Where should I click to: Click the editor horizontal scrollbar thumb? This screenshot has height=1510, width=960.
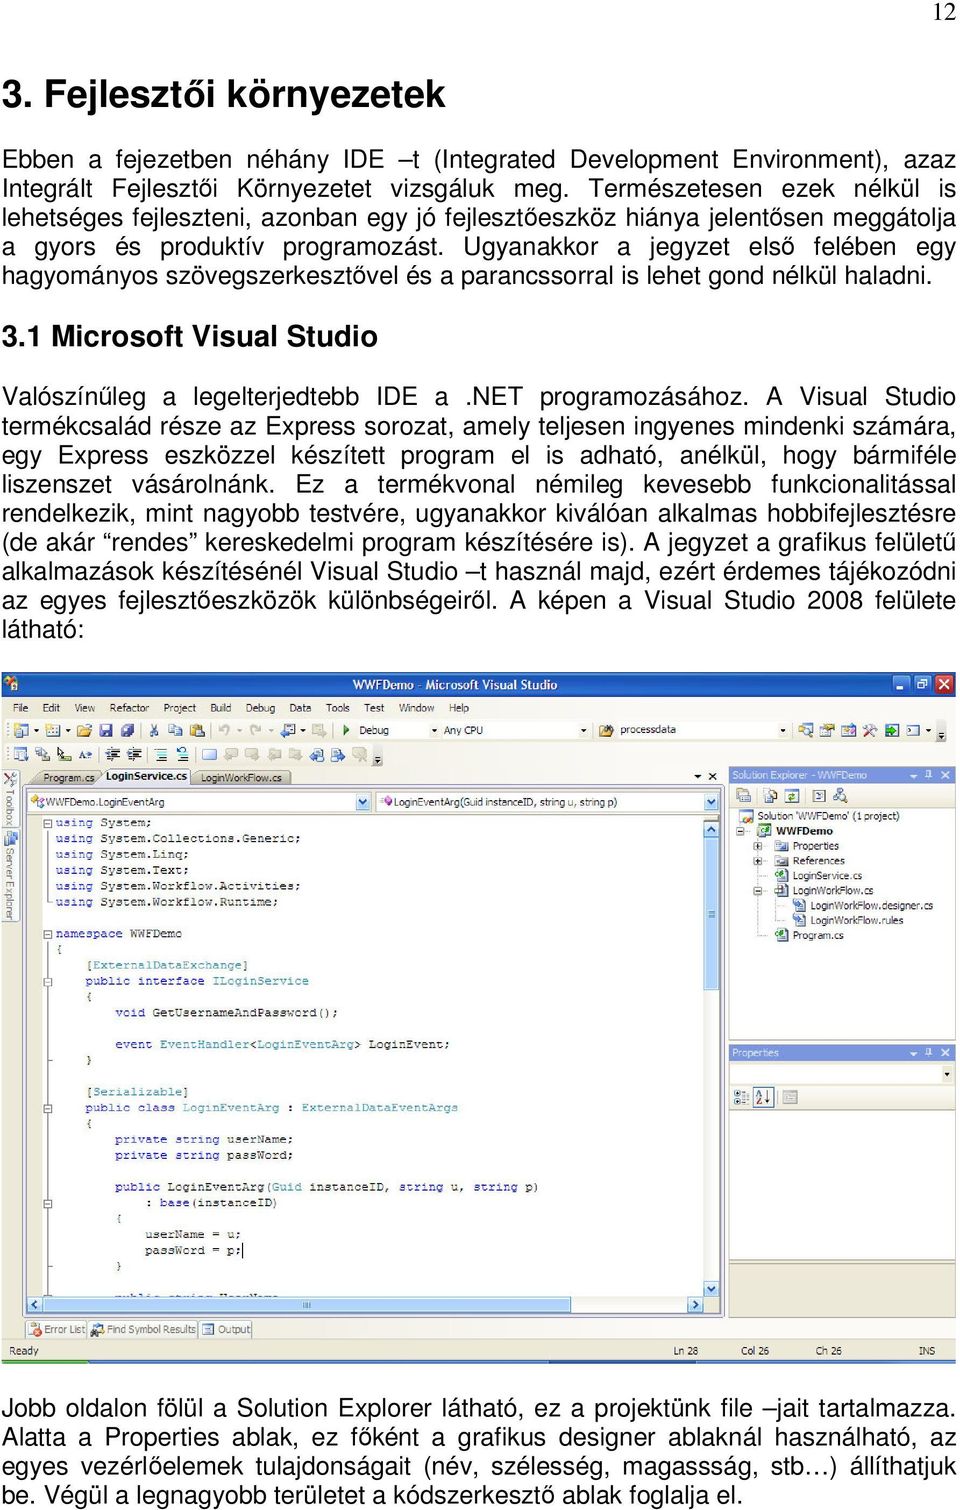(x=306, y=1305)
